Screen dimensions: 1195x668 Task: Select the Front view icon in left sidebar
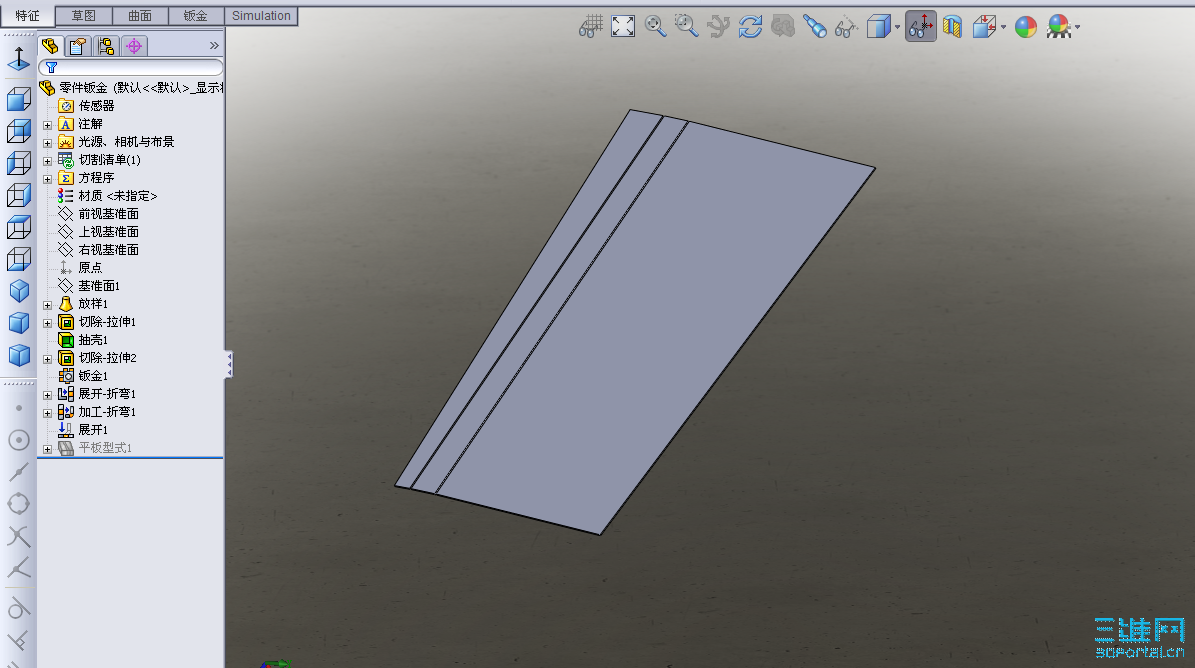[16, 99]
